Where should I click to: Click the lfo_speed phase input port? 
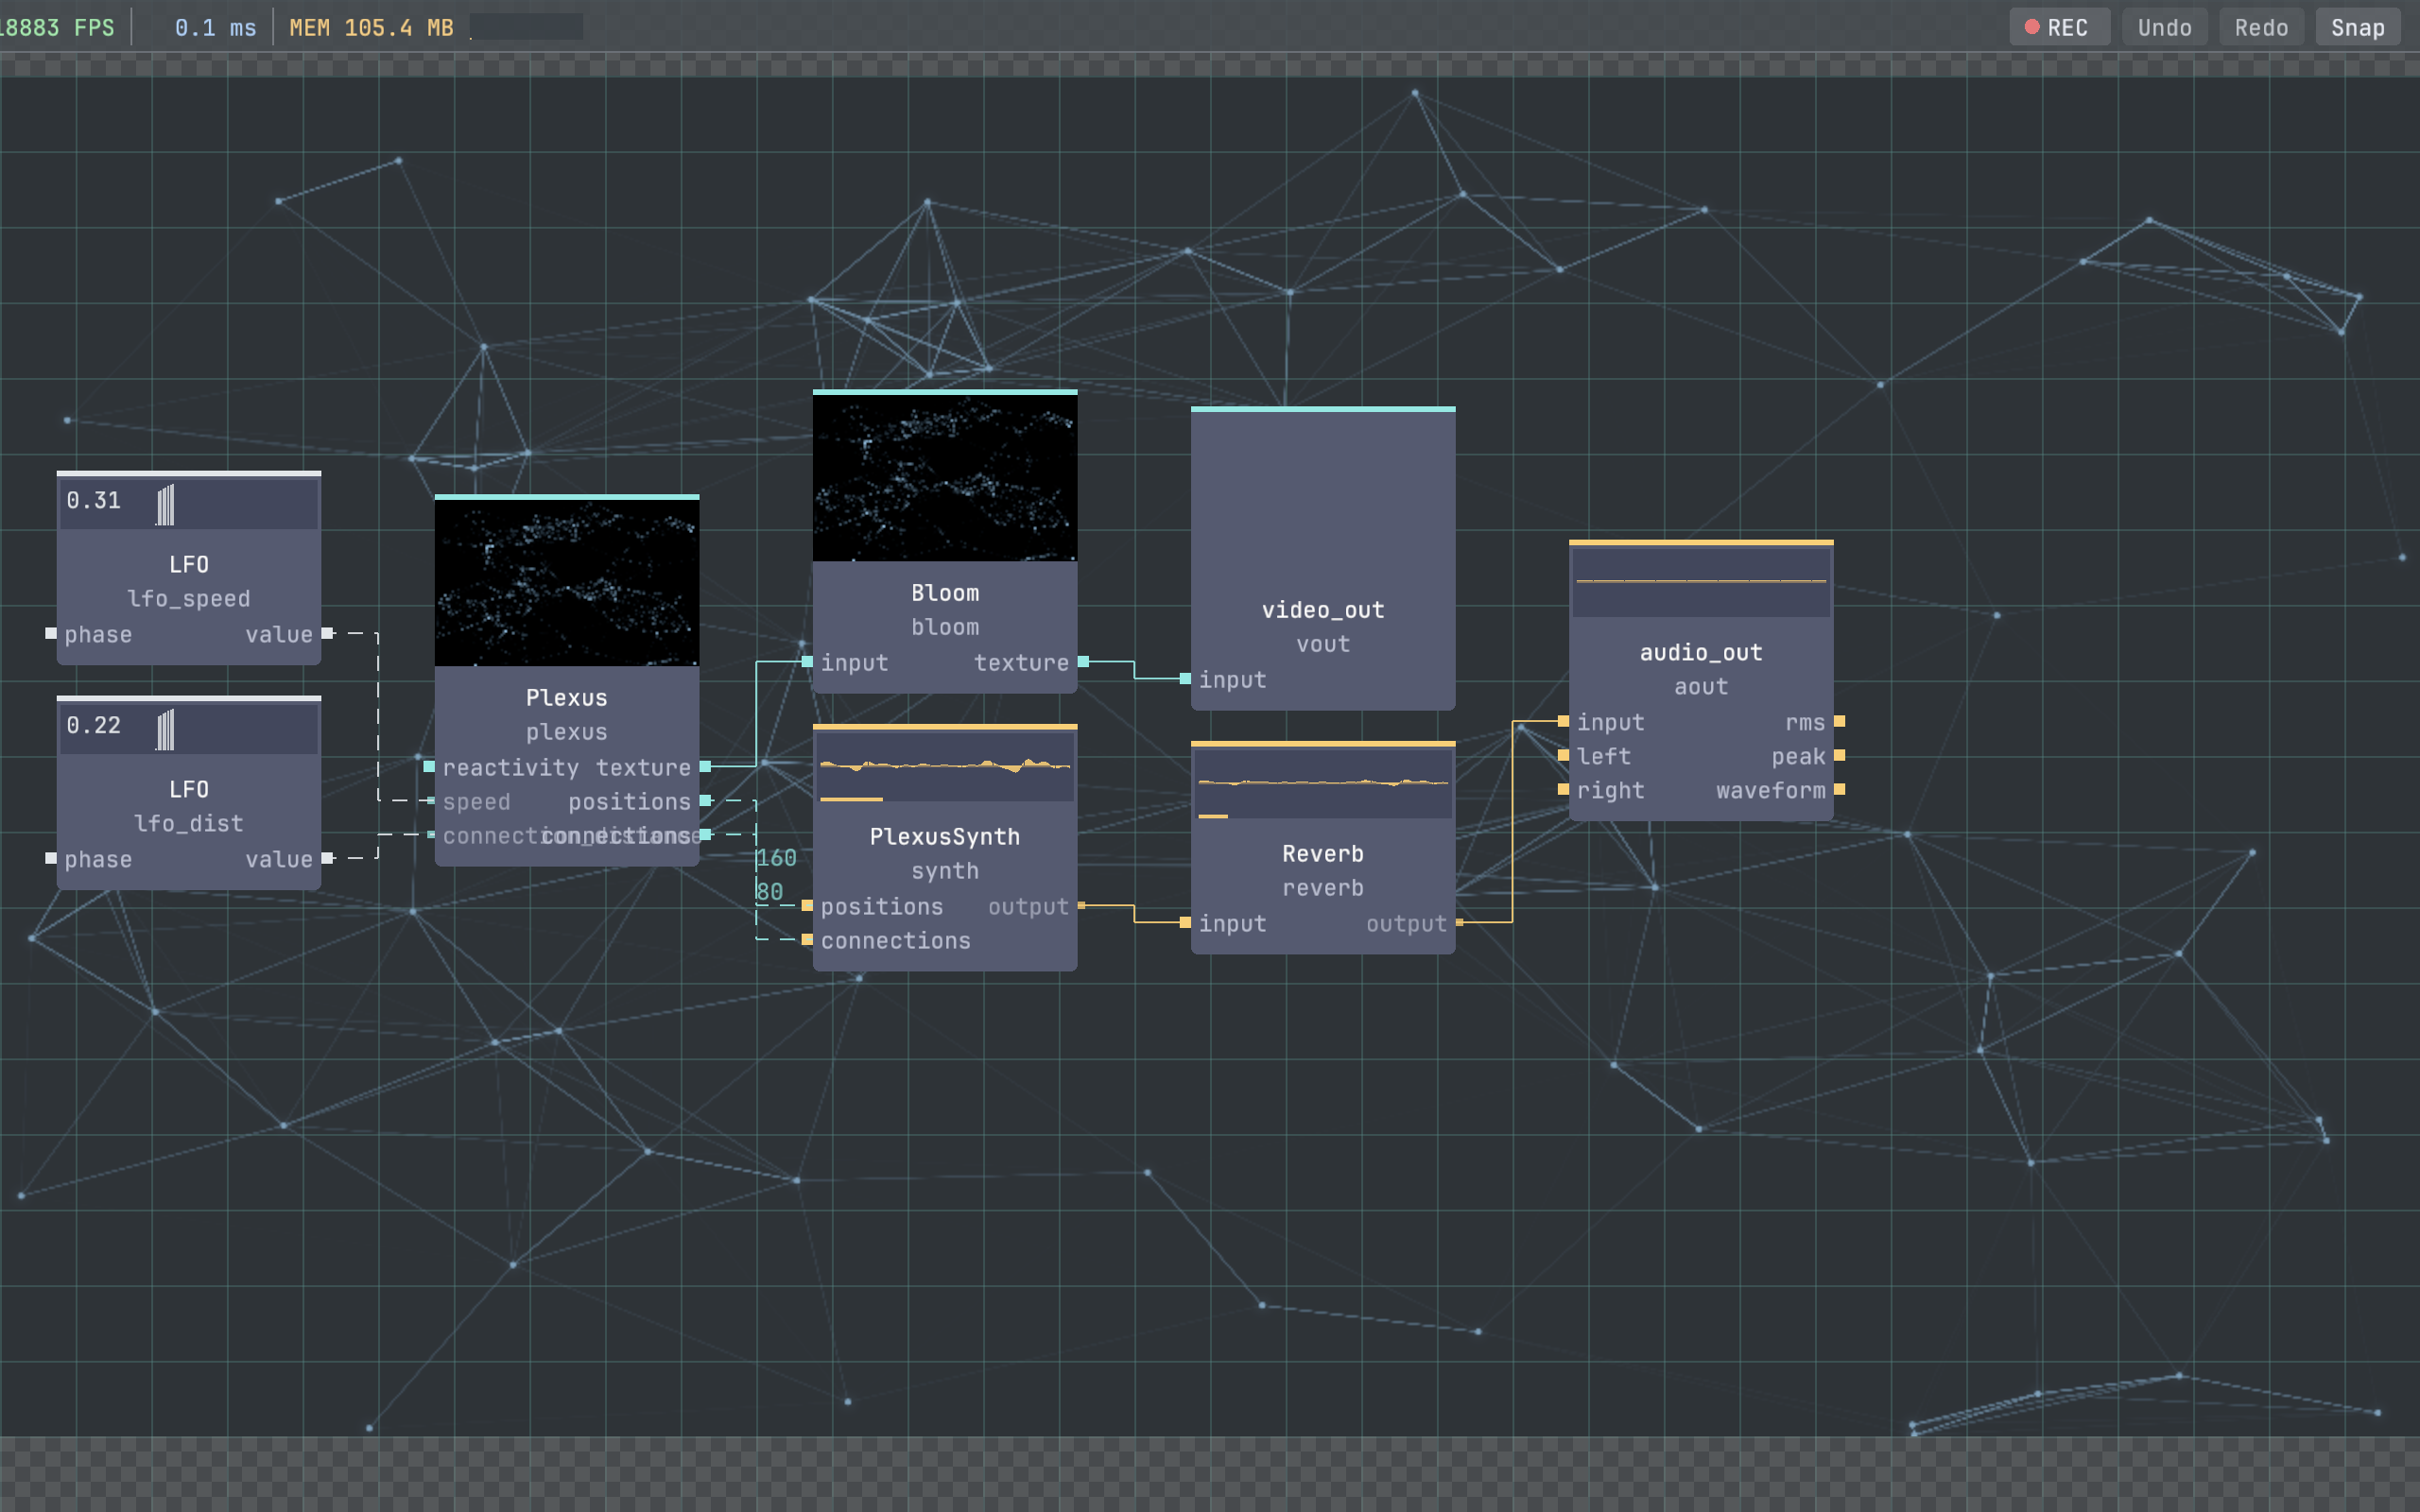click(x=51, y=633)
